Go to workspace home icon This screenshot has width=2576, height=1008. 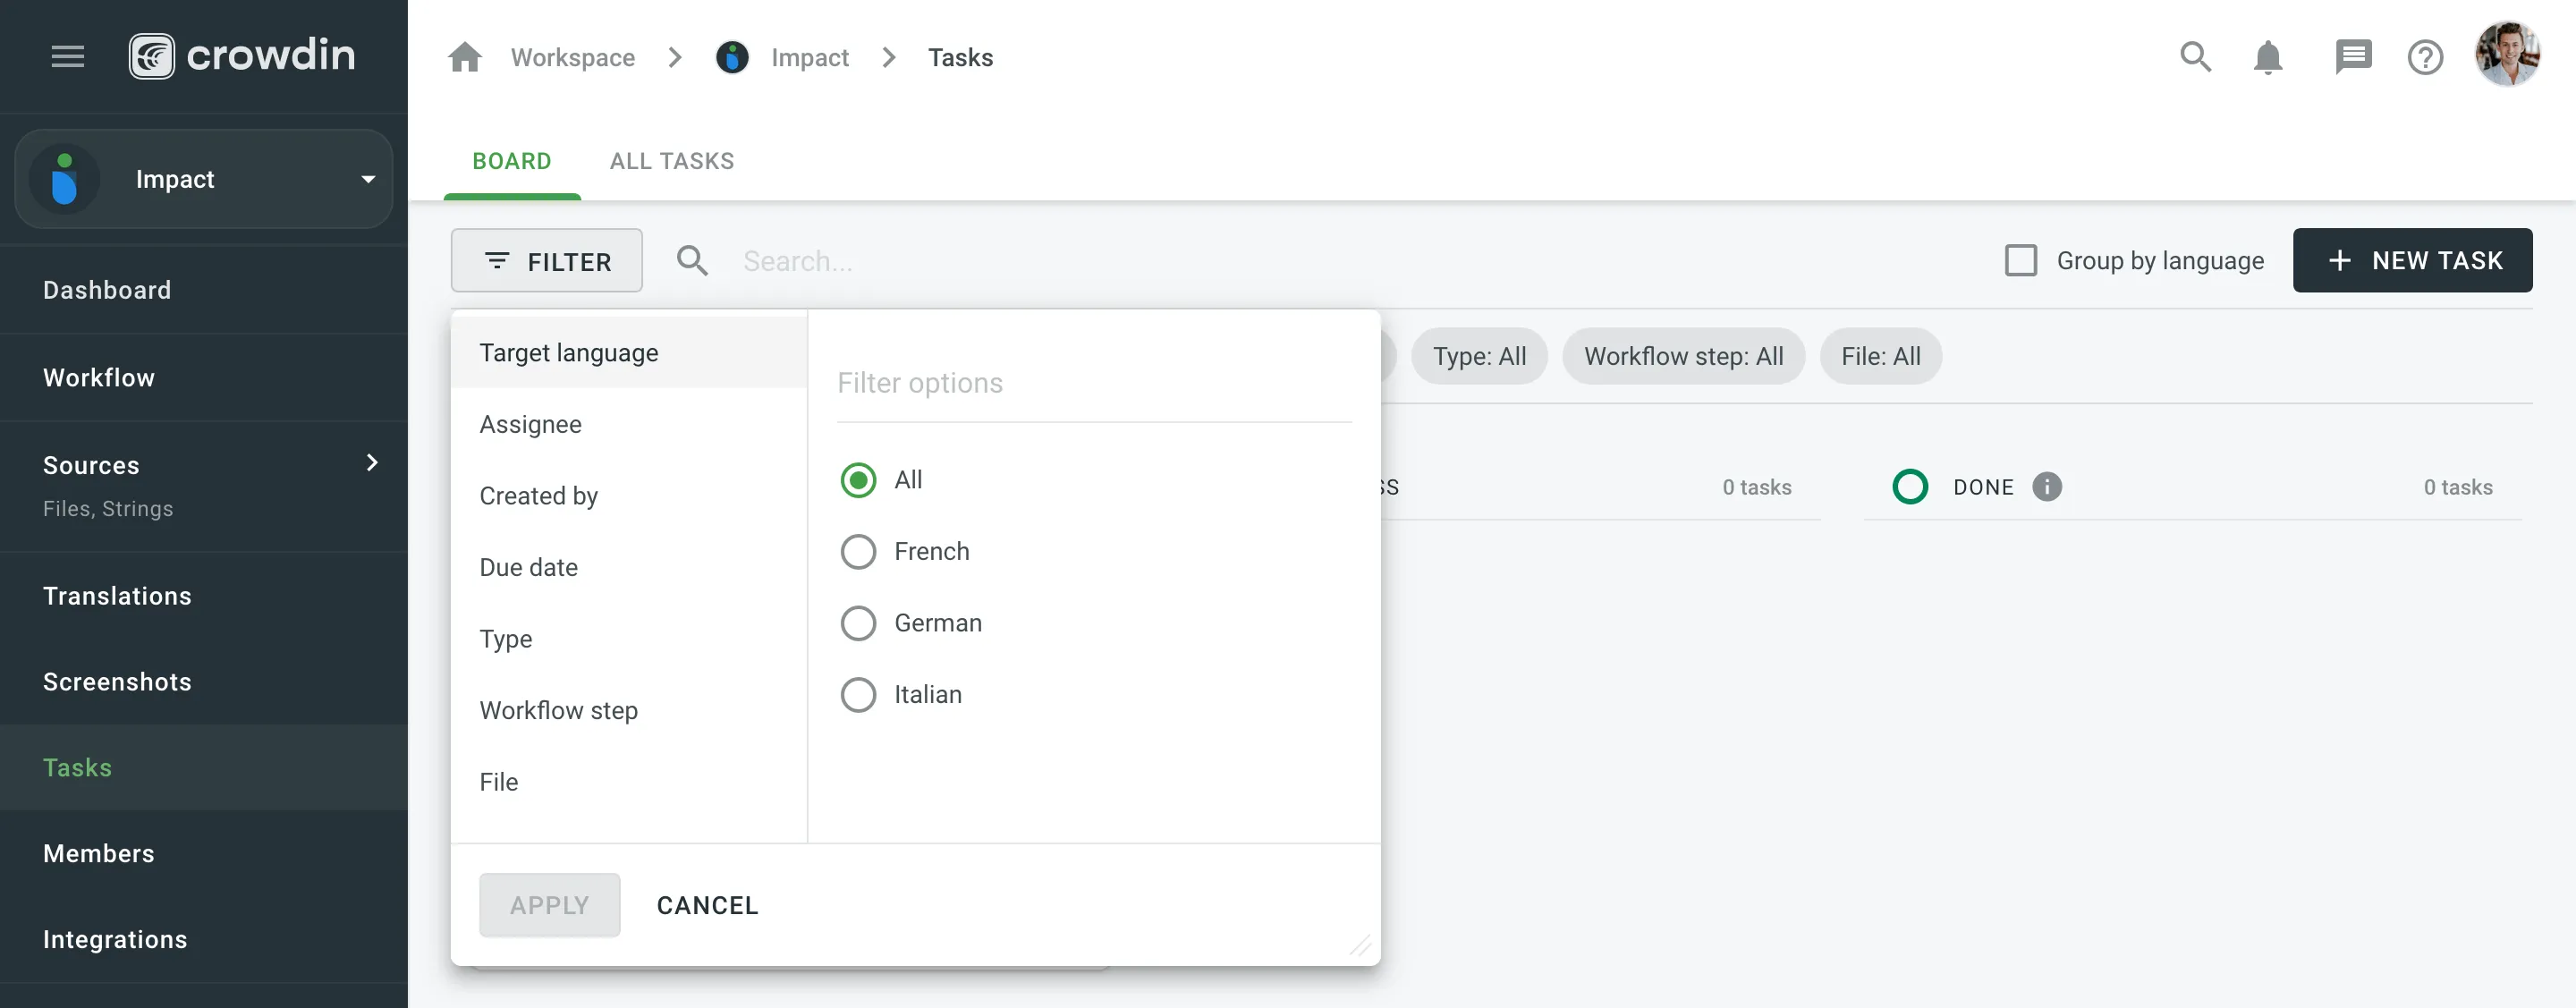464,57
